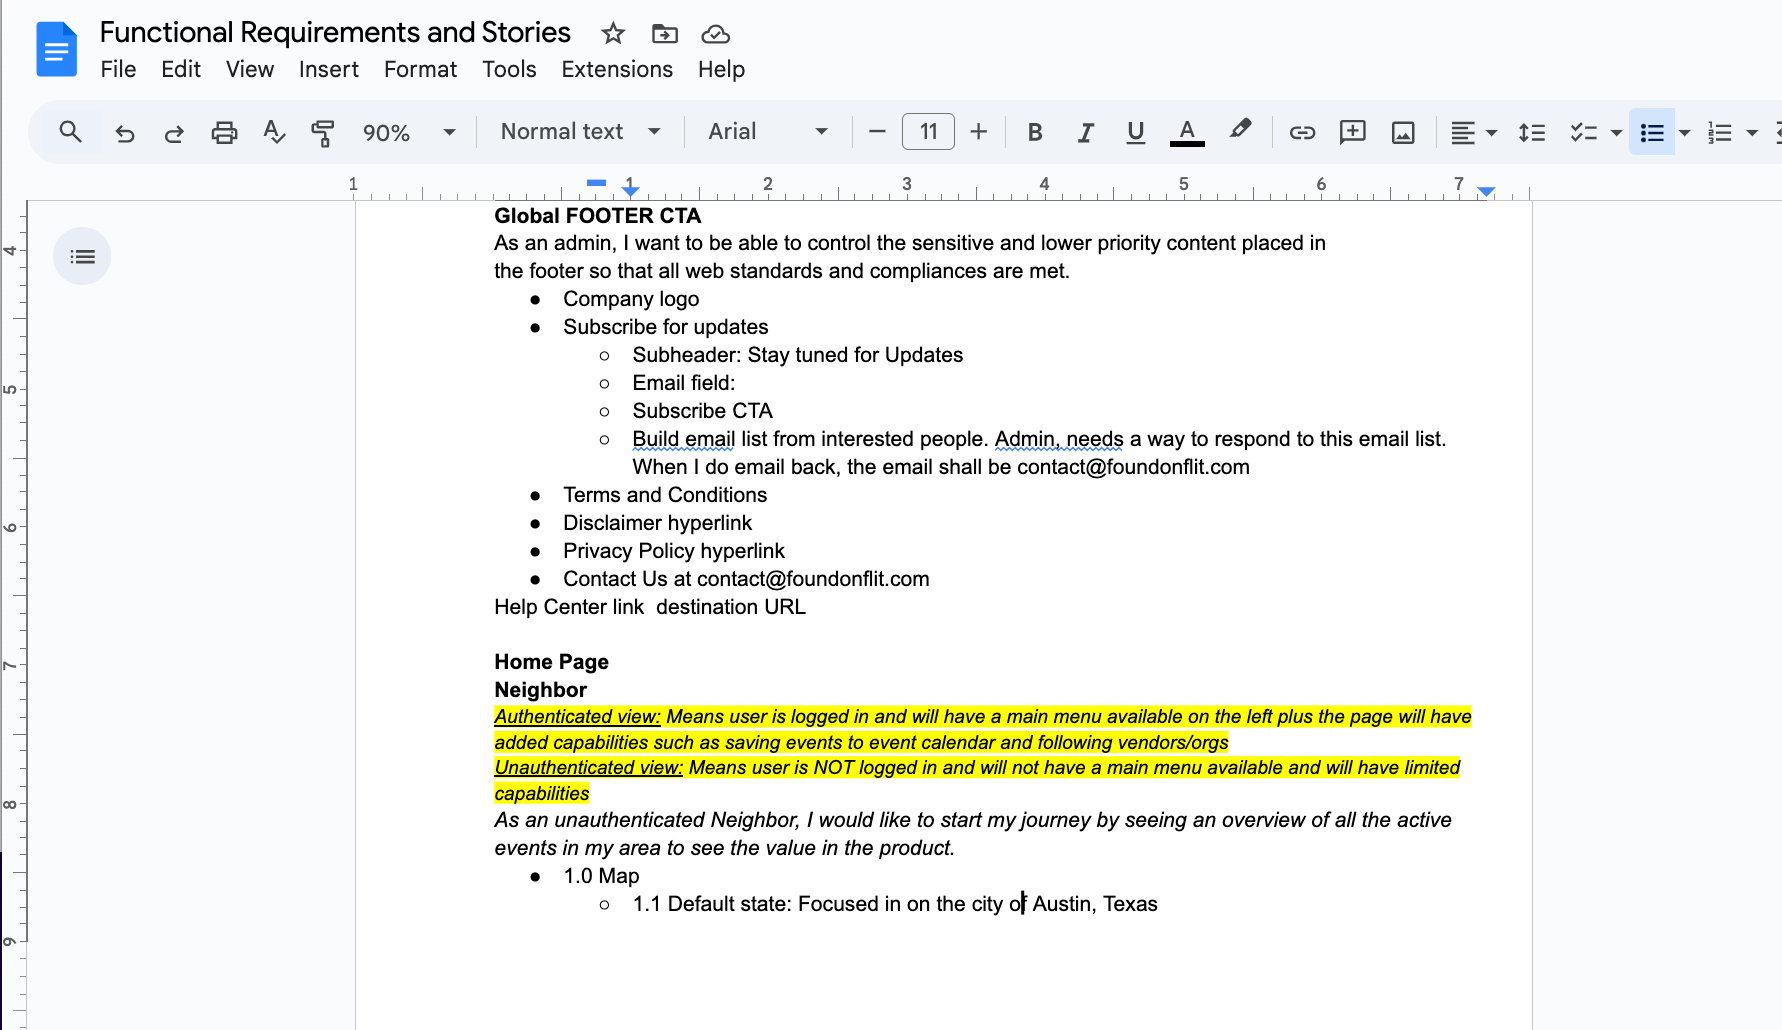Open the Tools menu

pyautogui.click(x=509, y=69)
